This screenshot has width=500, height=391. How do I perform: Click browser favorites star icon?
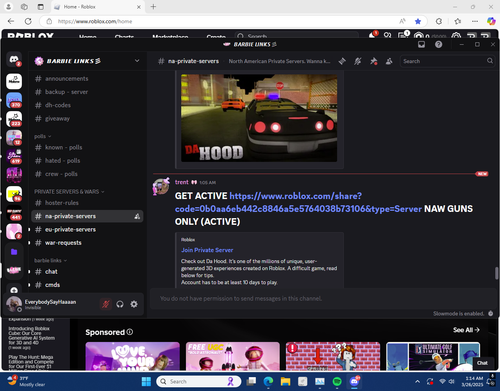click(x=418, y=21)
